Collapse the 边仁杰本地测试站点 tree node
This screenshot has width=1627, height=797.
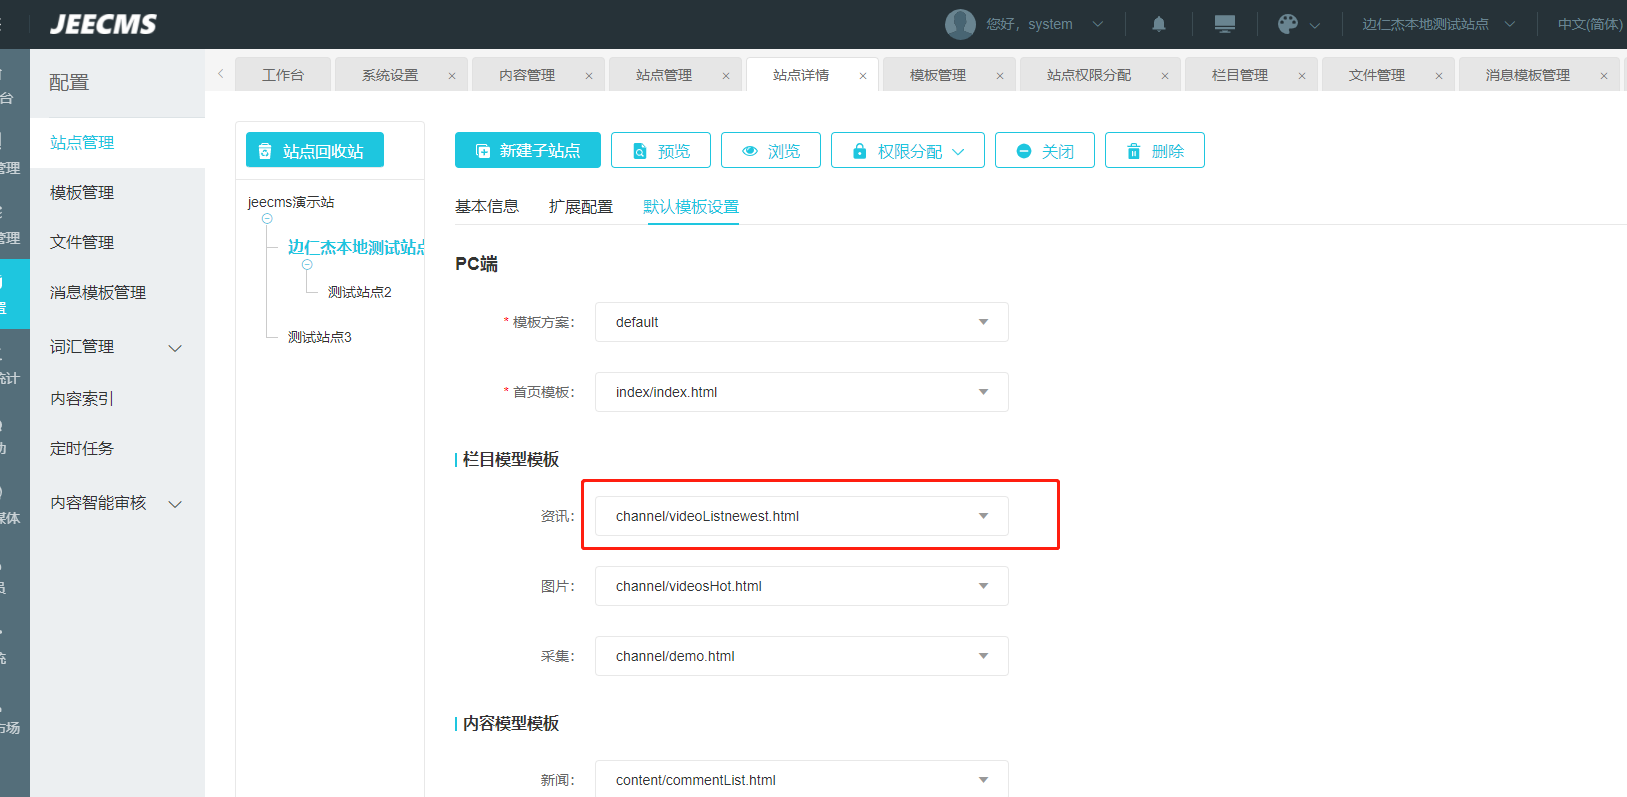coord(307,265)
